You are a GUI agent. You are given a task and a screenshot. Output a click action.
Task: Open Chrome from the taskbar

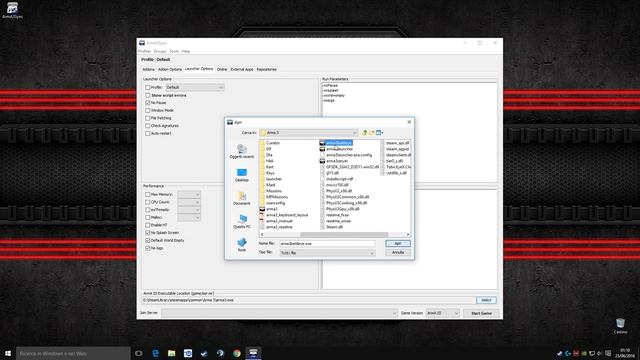(237, 353)
